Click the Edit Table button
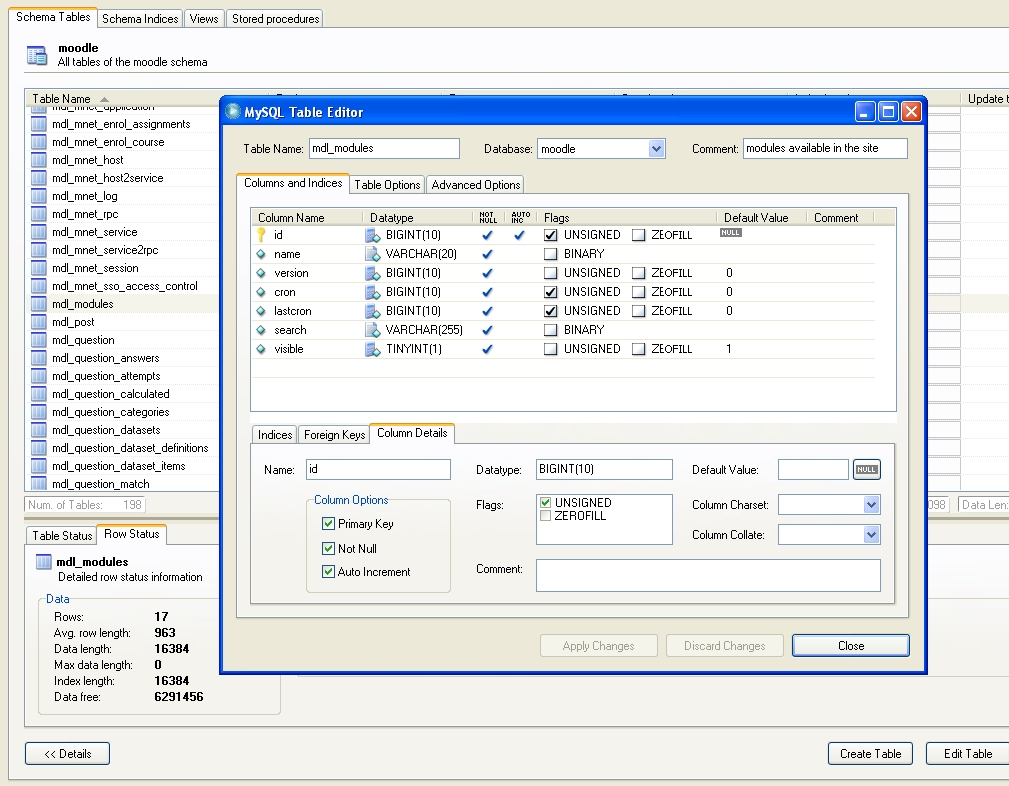This screenshot has width=1009, height=786. pyautogui.click(x=967, y=754)
